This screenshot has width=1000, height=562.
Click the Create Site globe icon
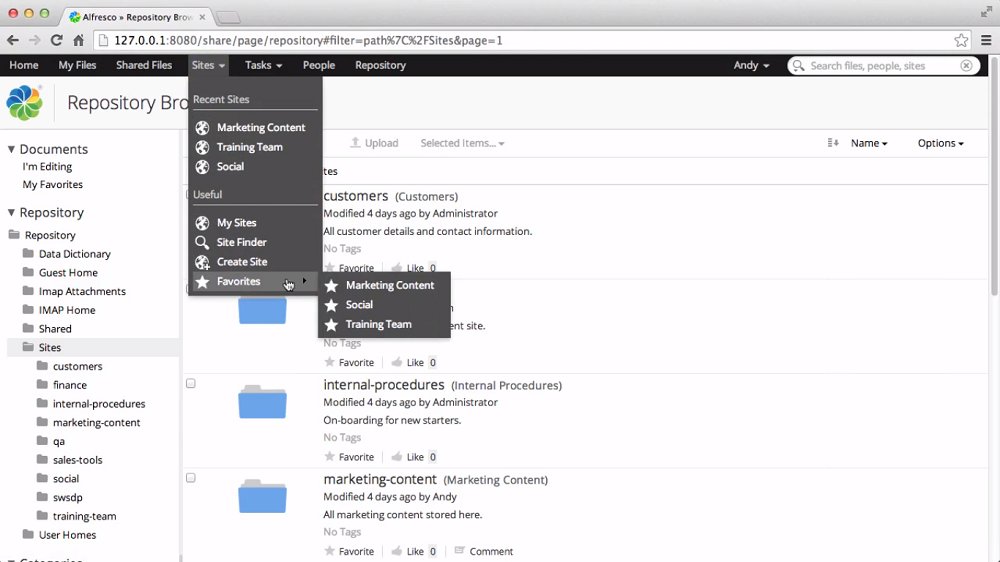202,262
